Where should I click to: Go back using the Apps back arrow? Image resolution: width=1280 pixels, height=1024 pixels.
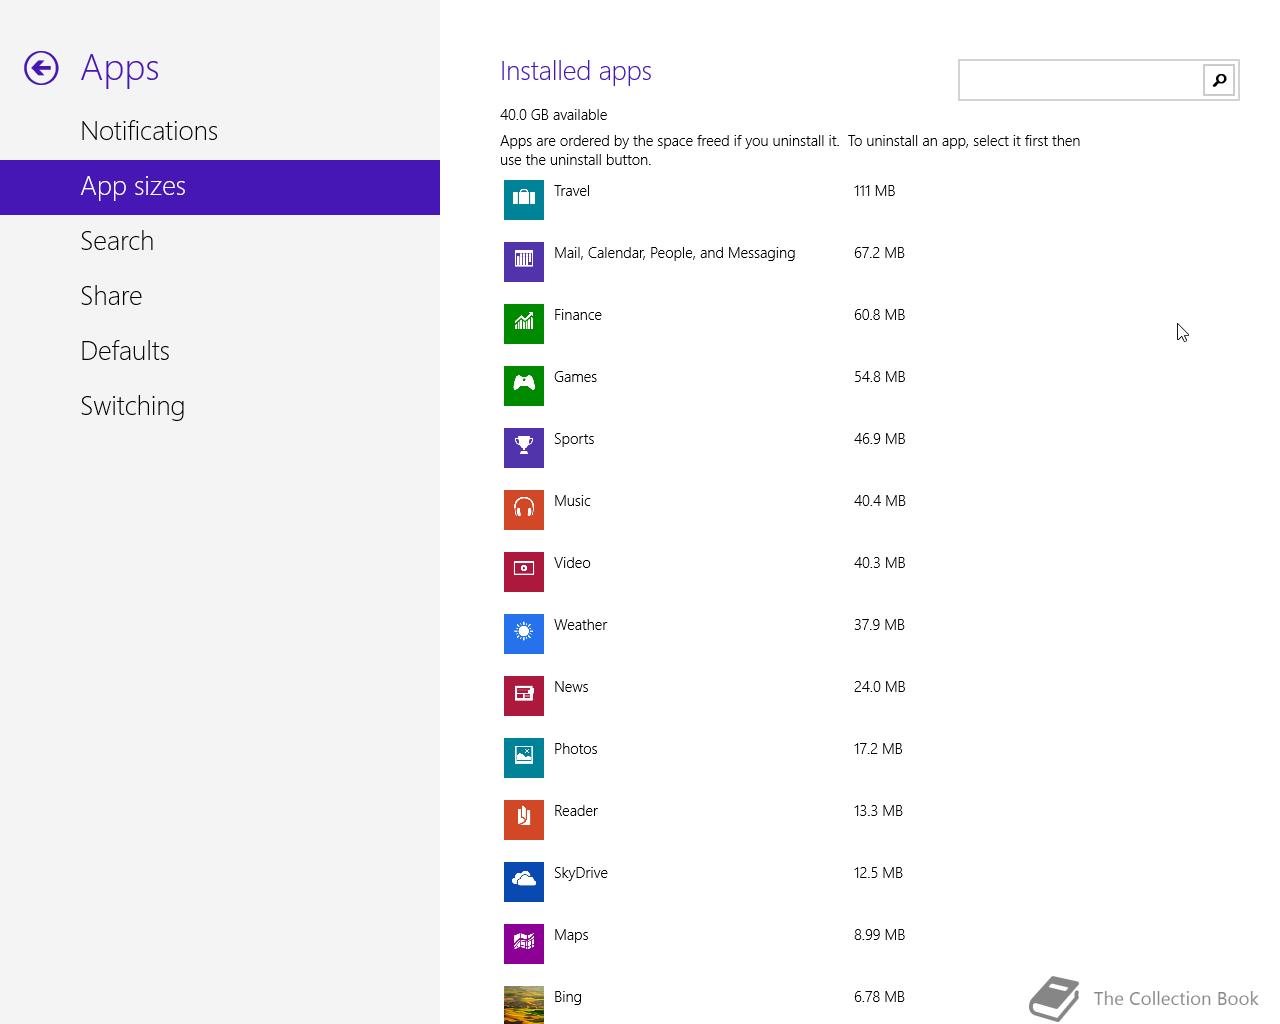coord(41,68)
